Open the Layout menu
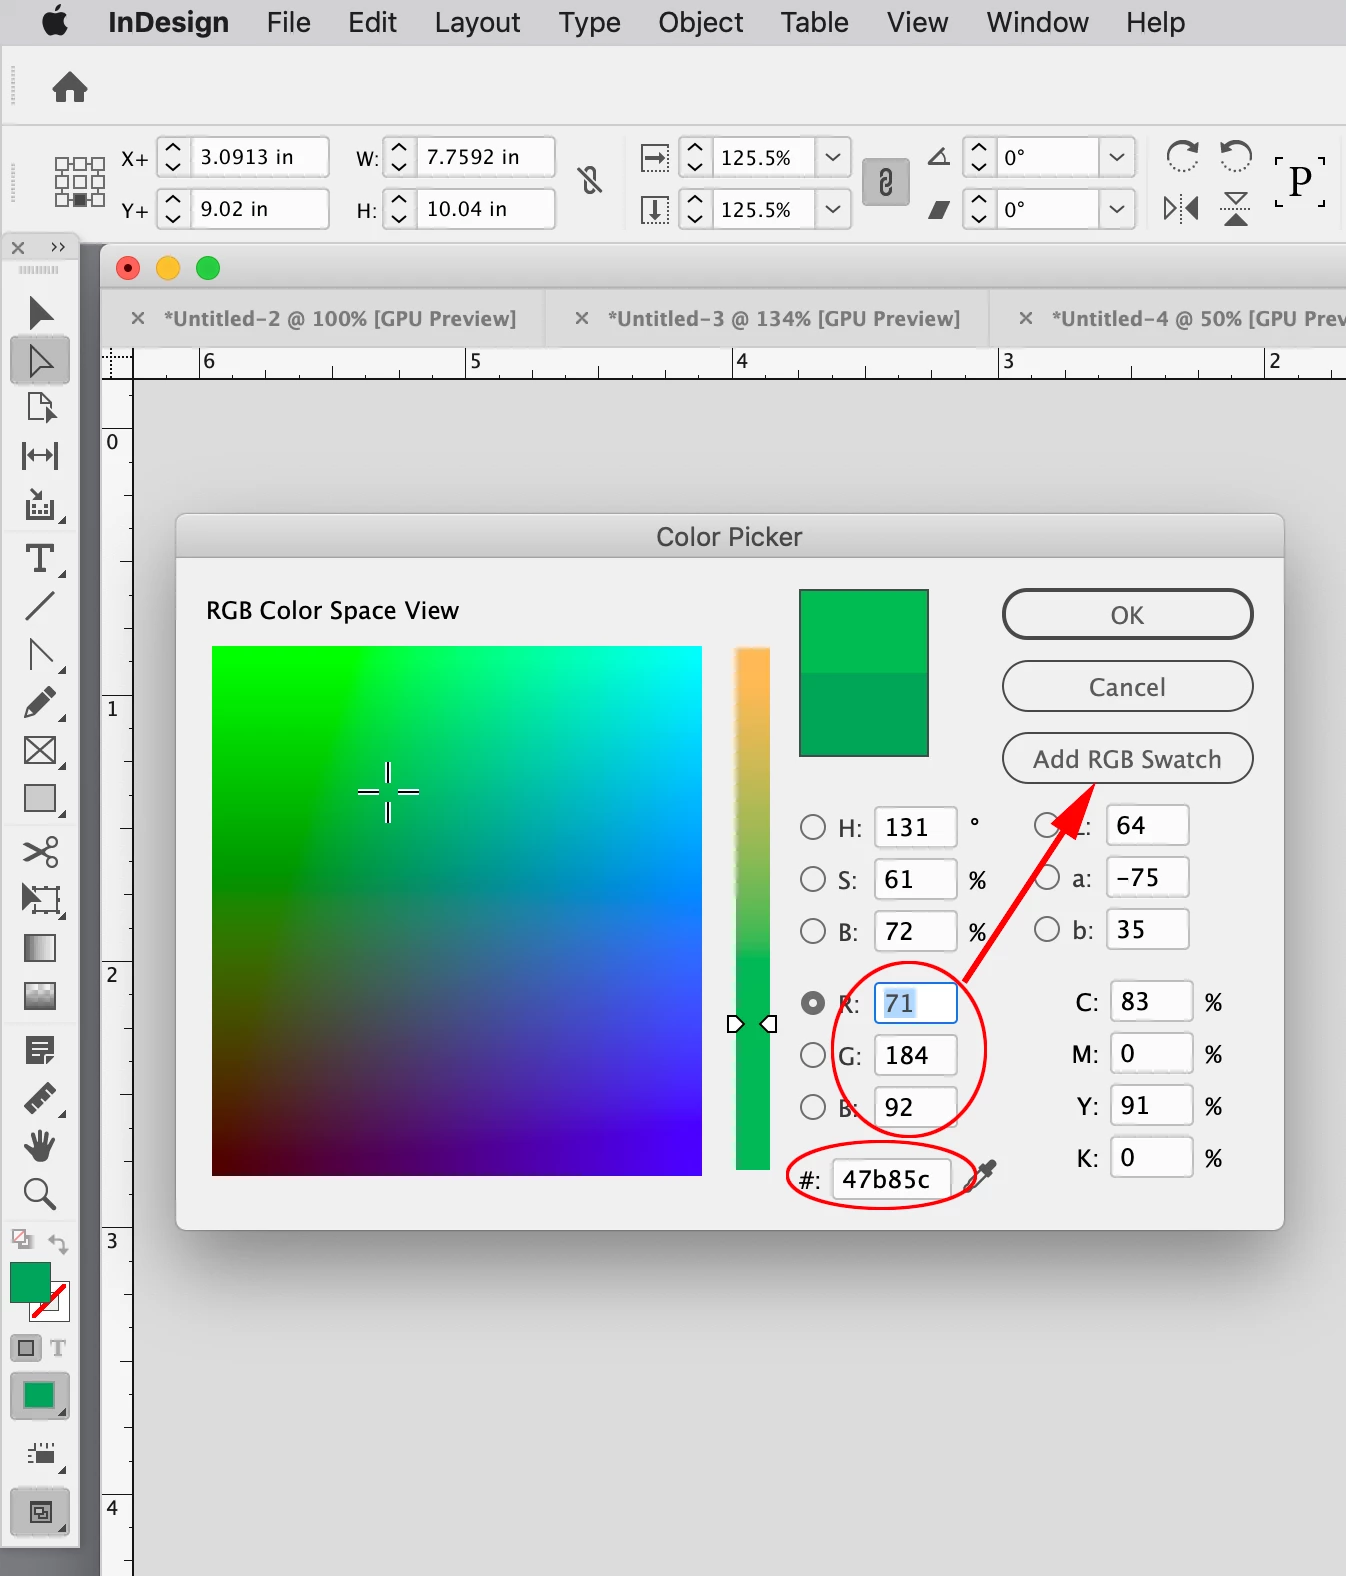 (477, 22)
